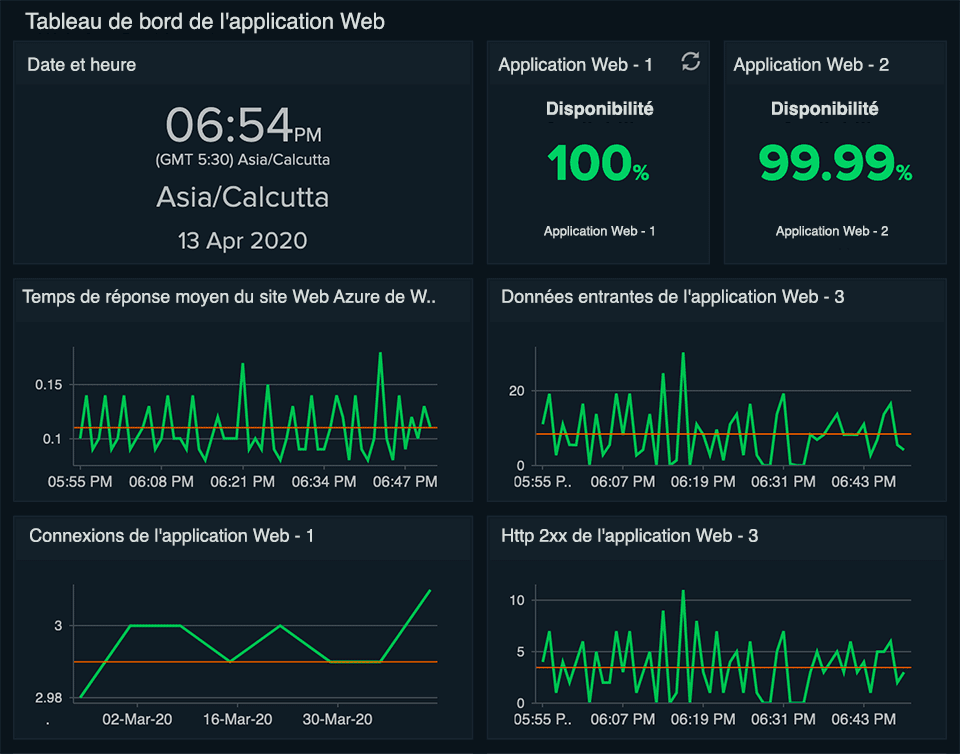
Task: Click the orange threshold line in connections chart
Action: pyautogui.click(x=250, y=661)
